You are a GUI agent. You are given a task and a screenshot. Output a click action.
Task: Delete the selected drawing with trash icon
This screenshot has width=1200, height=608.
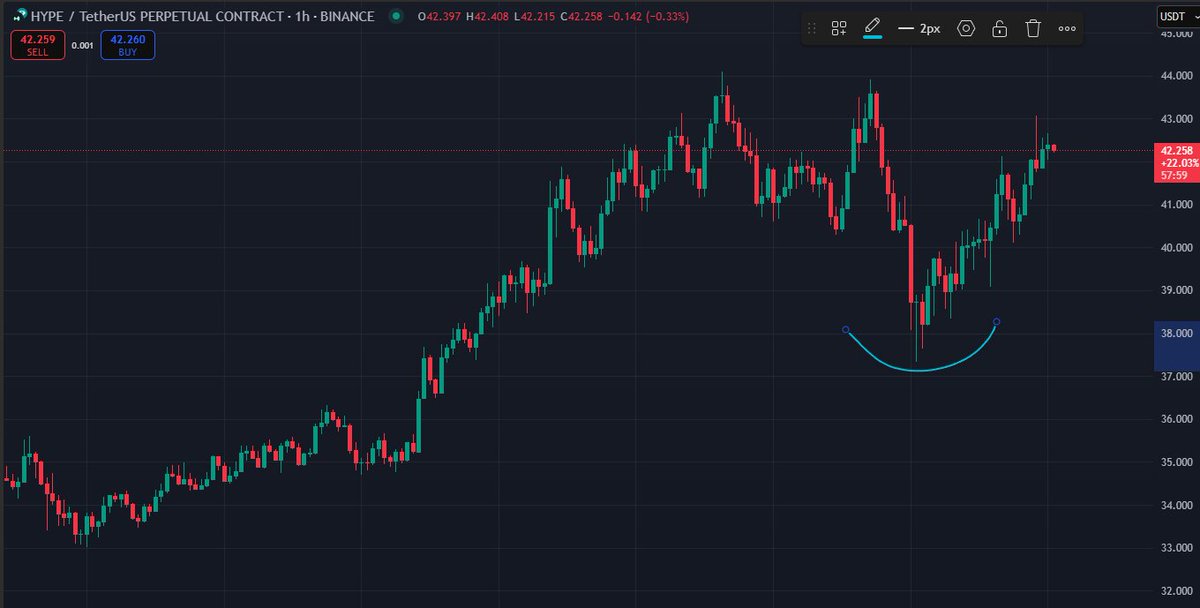1033,29
